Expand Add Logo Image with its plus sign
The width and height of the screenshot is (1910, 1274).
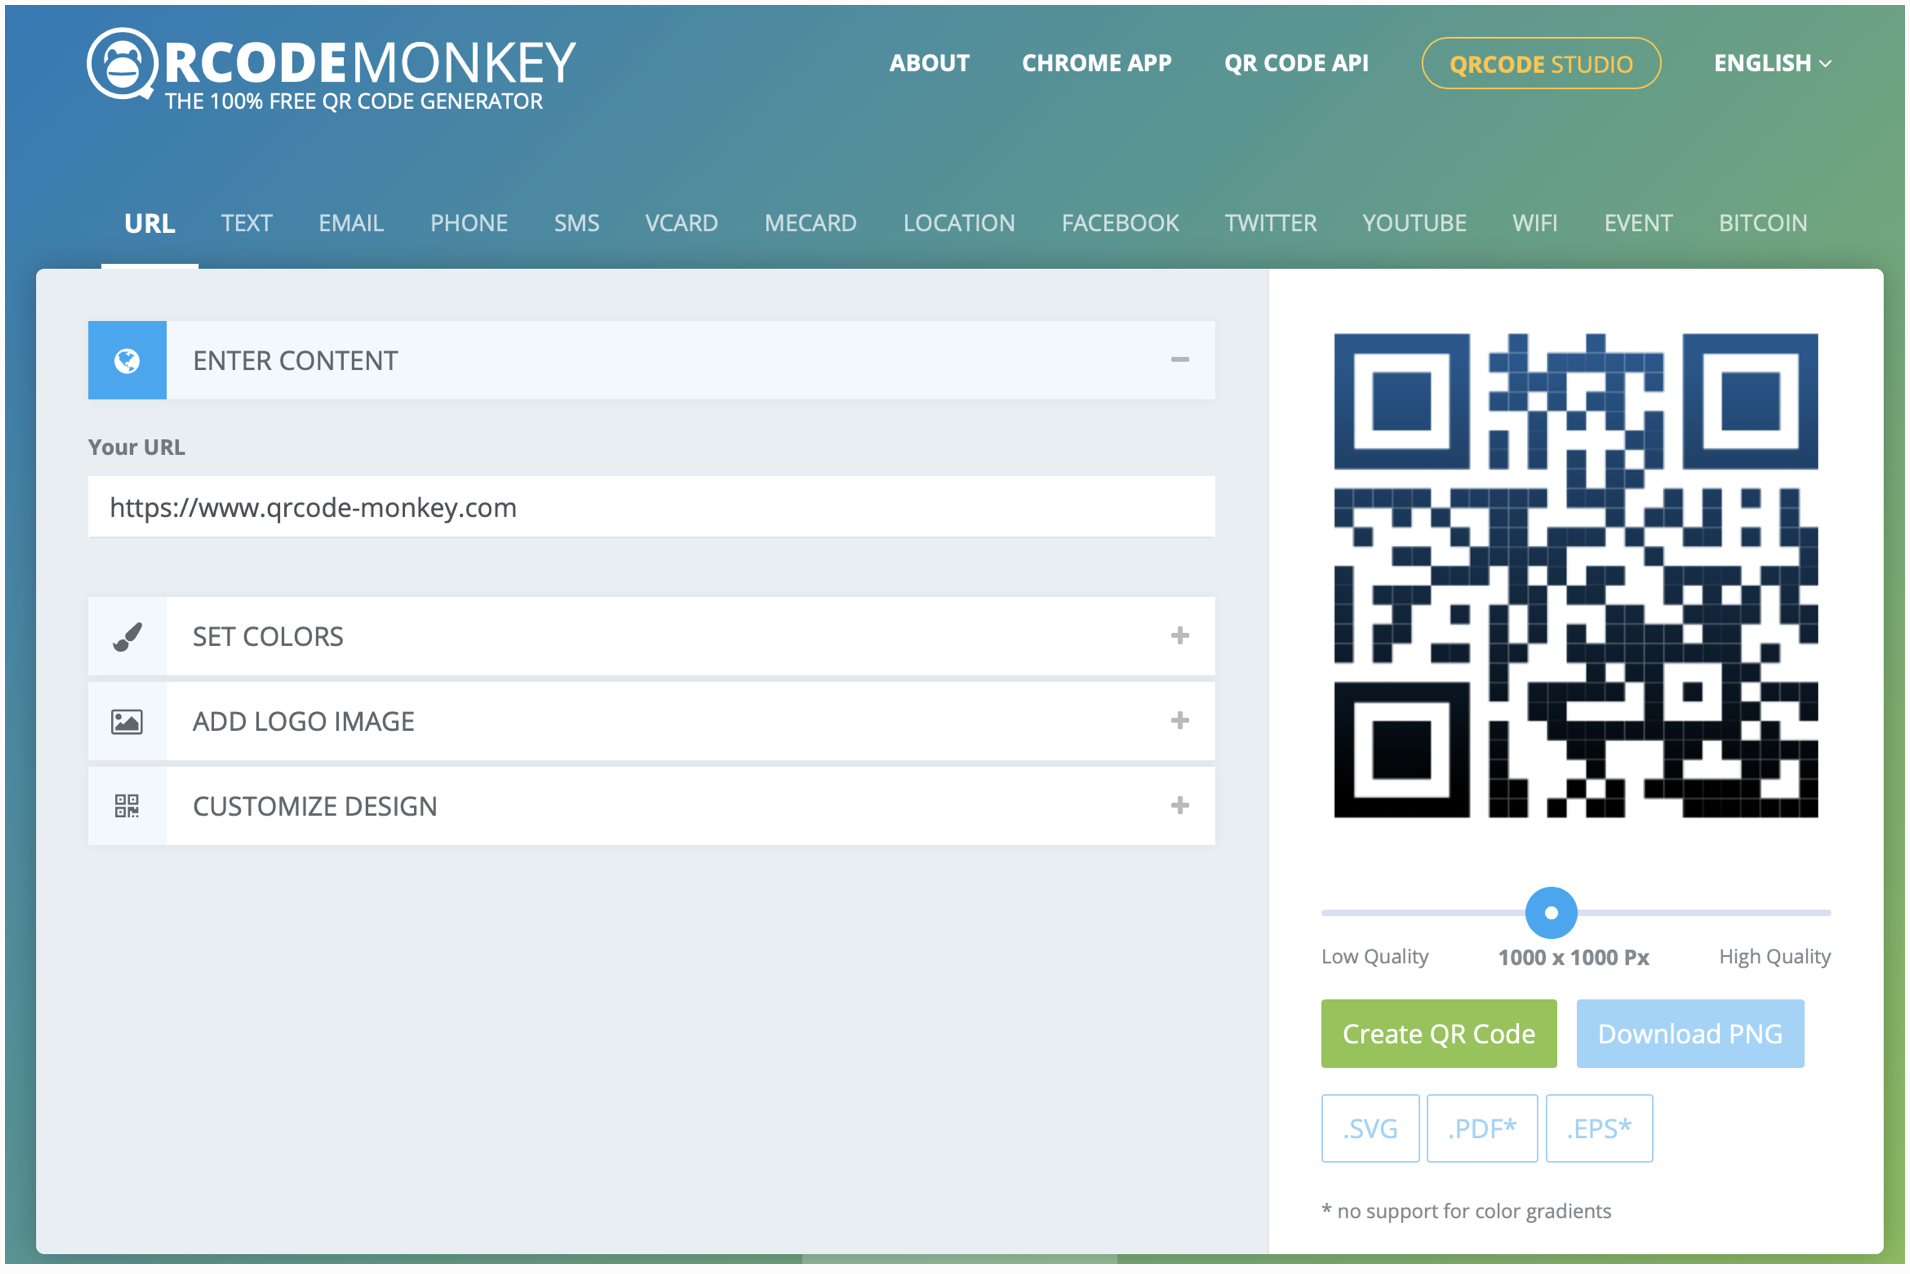pos(1180,721)
